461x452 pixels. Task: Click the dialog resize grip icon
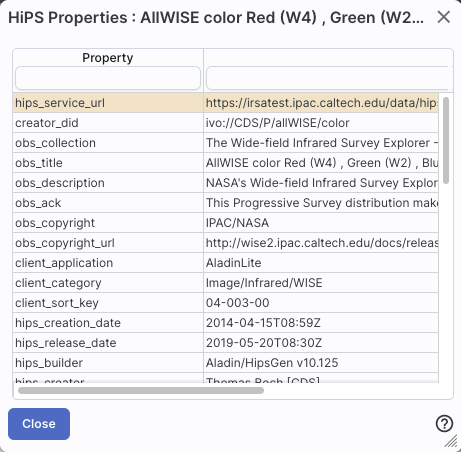tap(452, 441)
